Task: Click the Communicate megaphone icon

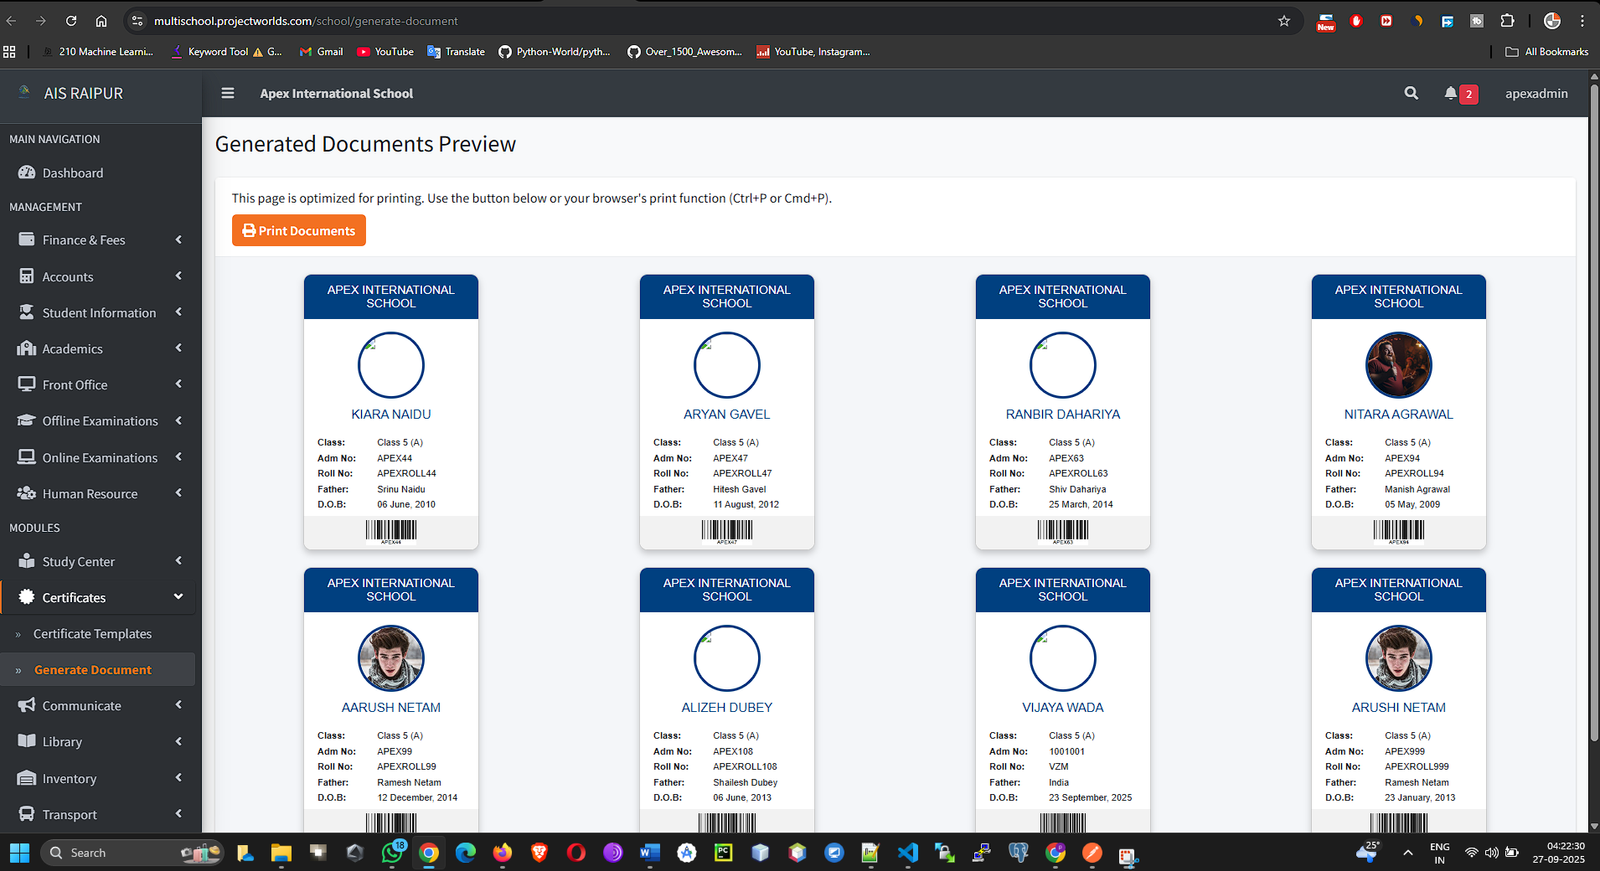Action: coord(27,706)
